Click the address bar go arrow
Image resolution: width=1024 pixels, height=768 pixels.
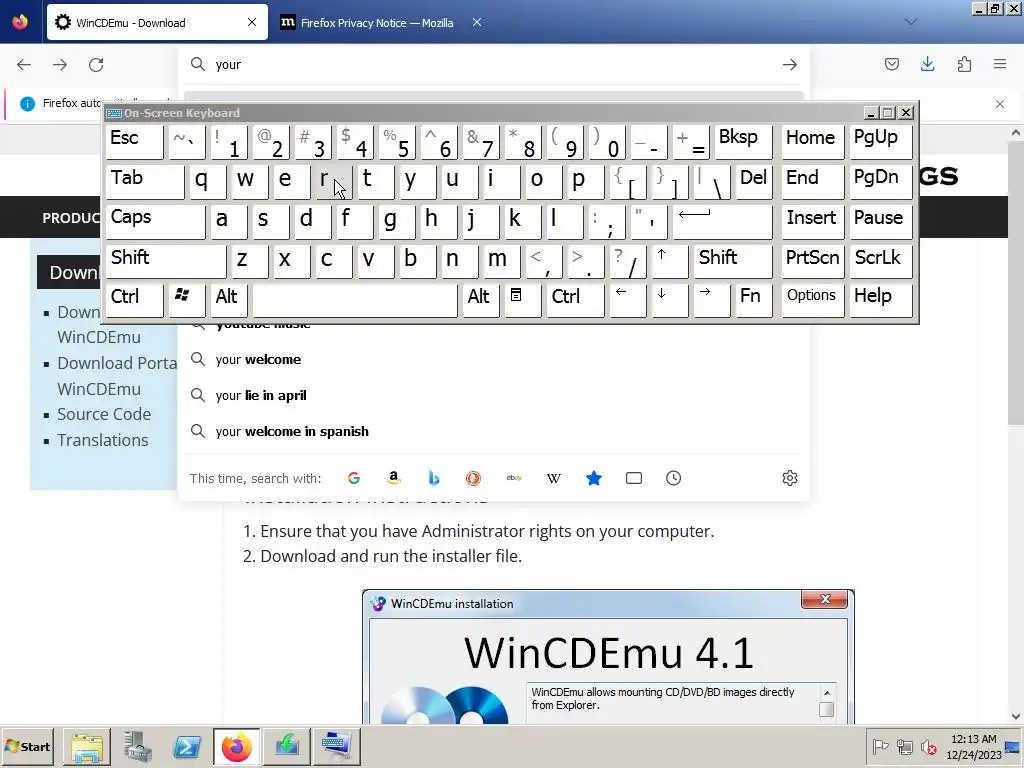790,65
